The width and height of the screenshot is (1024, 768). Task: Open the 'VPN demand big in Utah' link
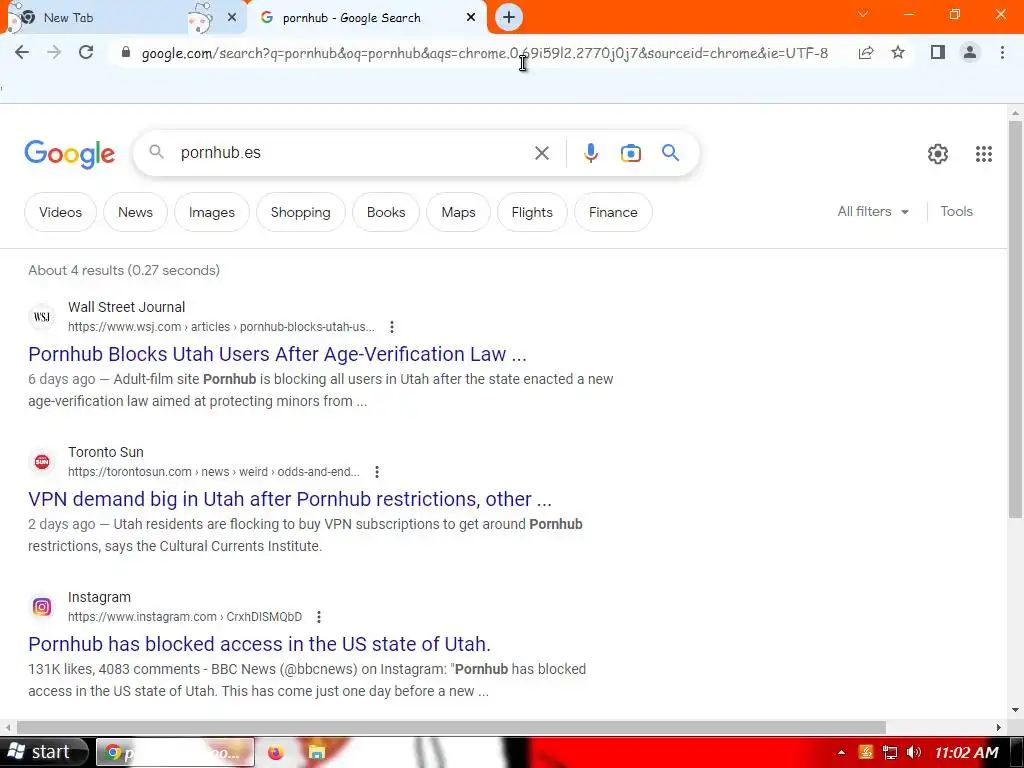(290, 499)
